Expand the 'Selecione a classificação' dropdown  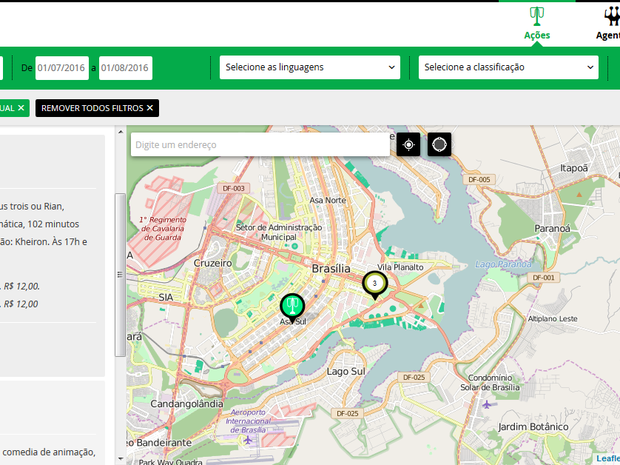(509, 67)
